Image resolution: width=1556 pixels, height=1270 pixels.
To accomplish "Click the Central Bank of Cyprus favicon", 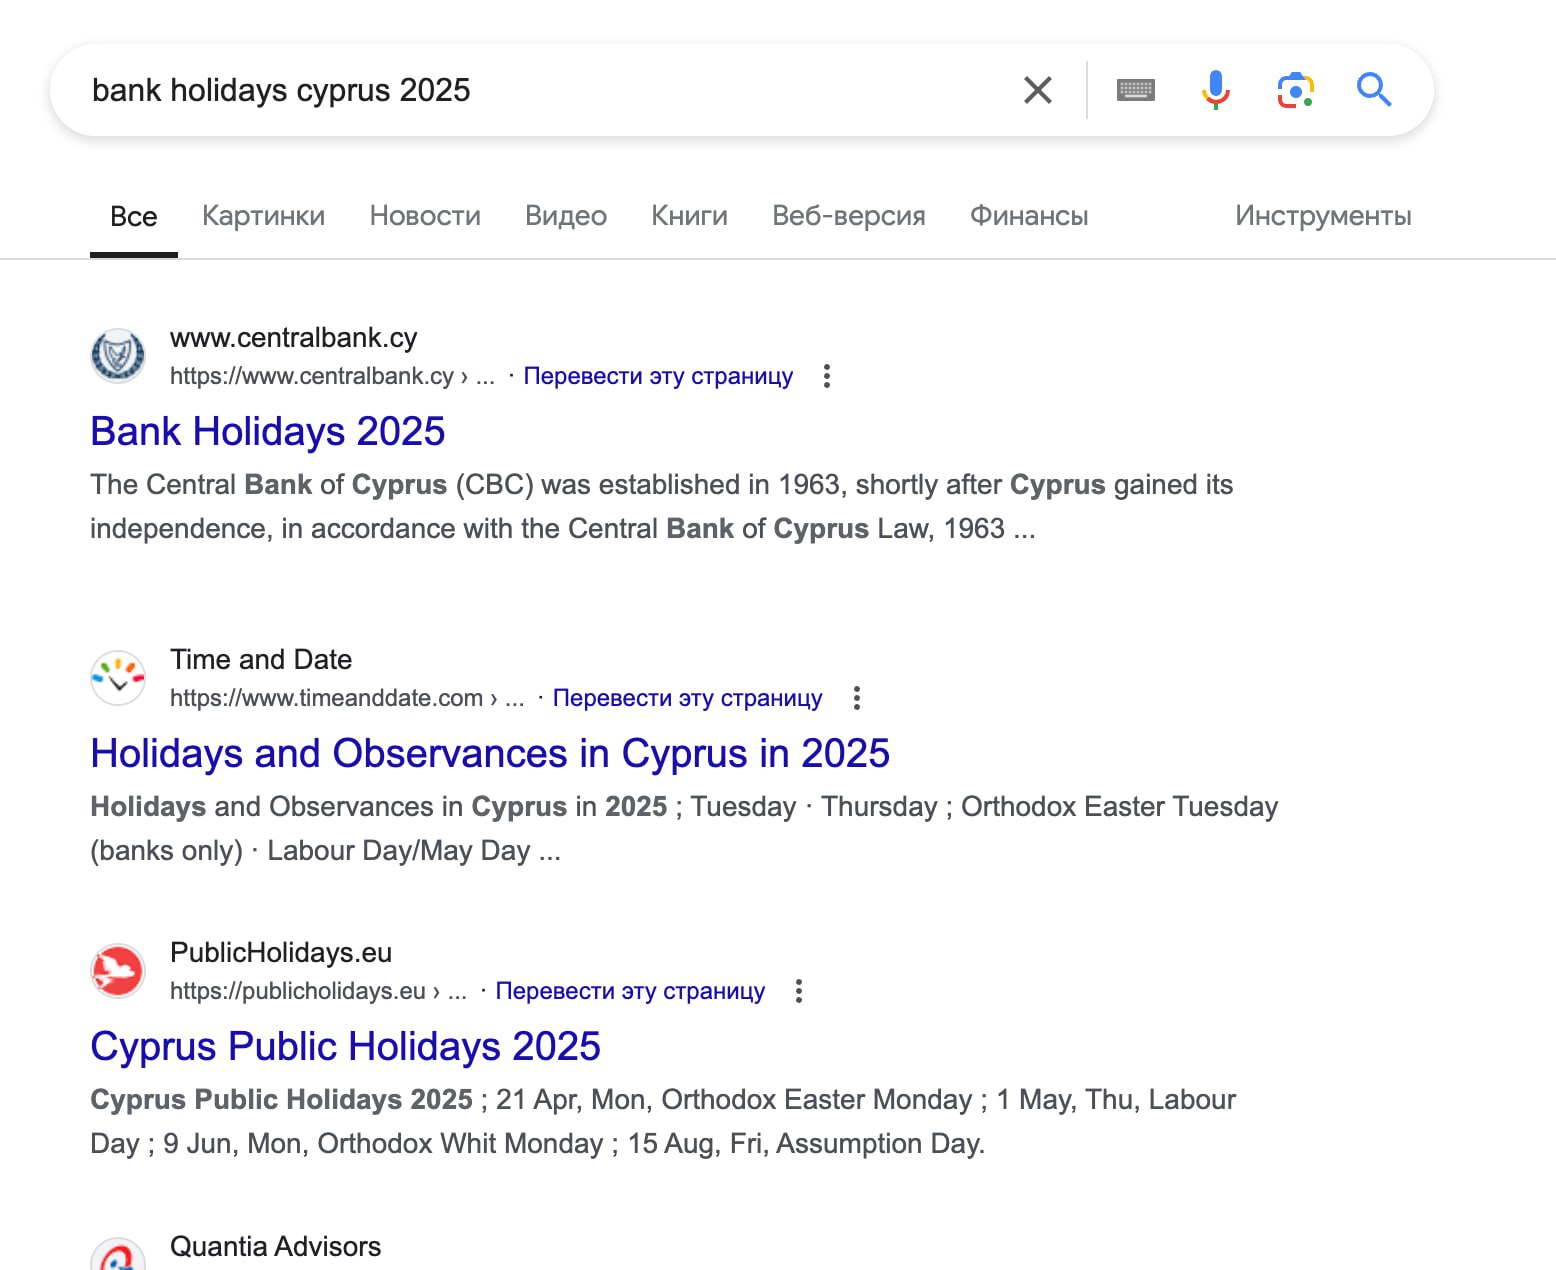I will coord(118,356).
